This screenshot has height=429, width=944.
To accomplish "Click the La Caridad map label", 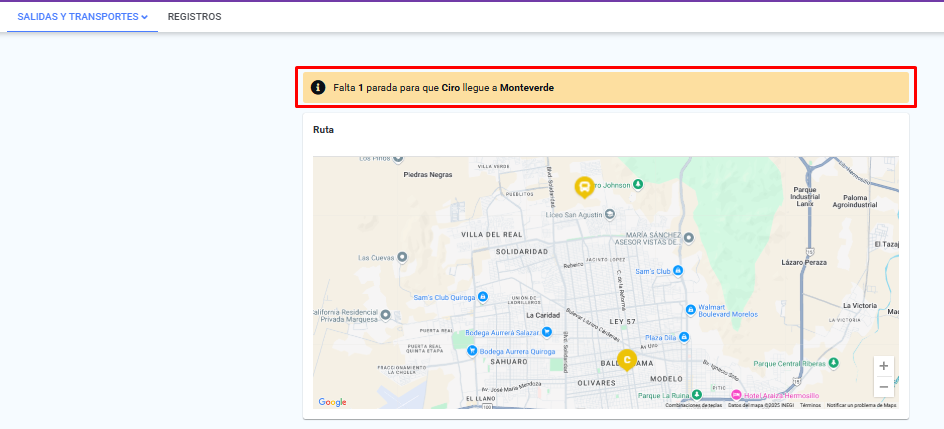I will [x=543, y=315].
